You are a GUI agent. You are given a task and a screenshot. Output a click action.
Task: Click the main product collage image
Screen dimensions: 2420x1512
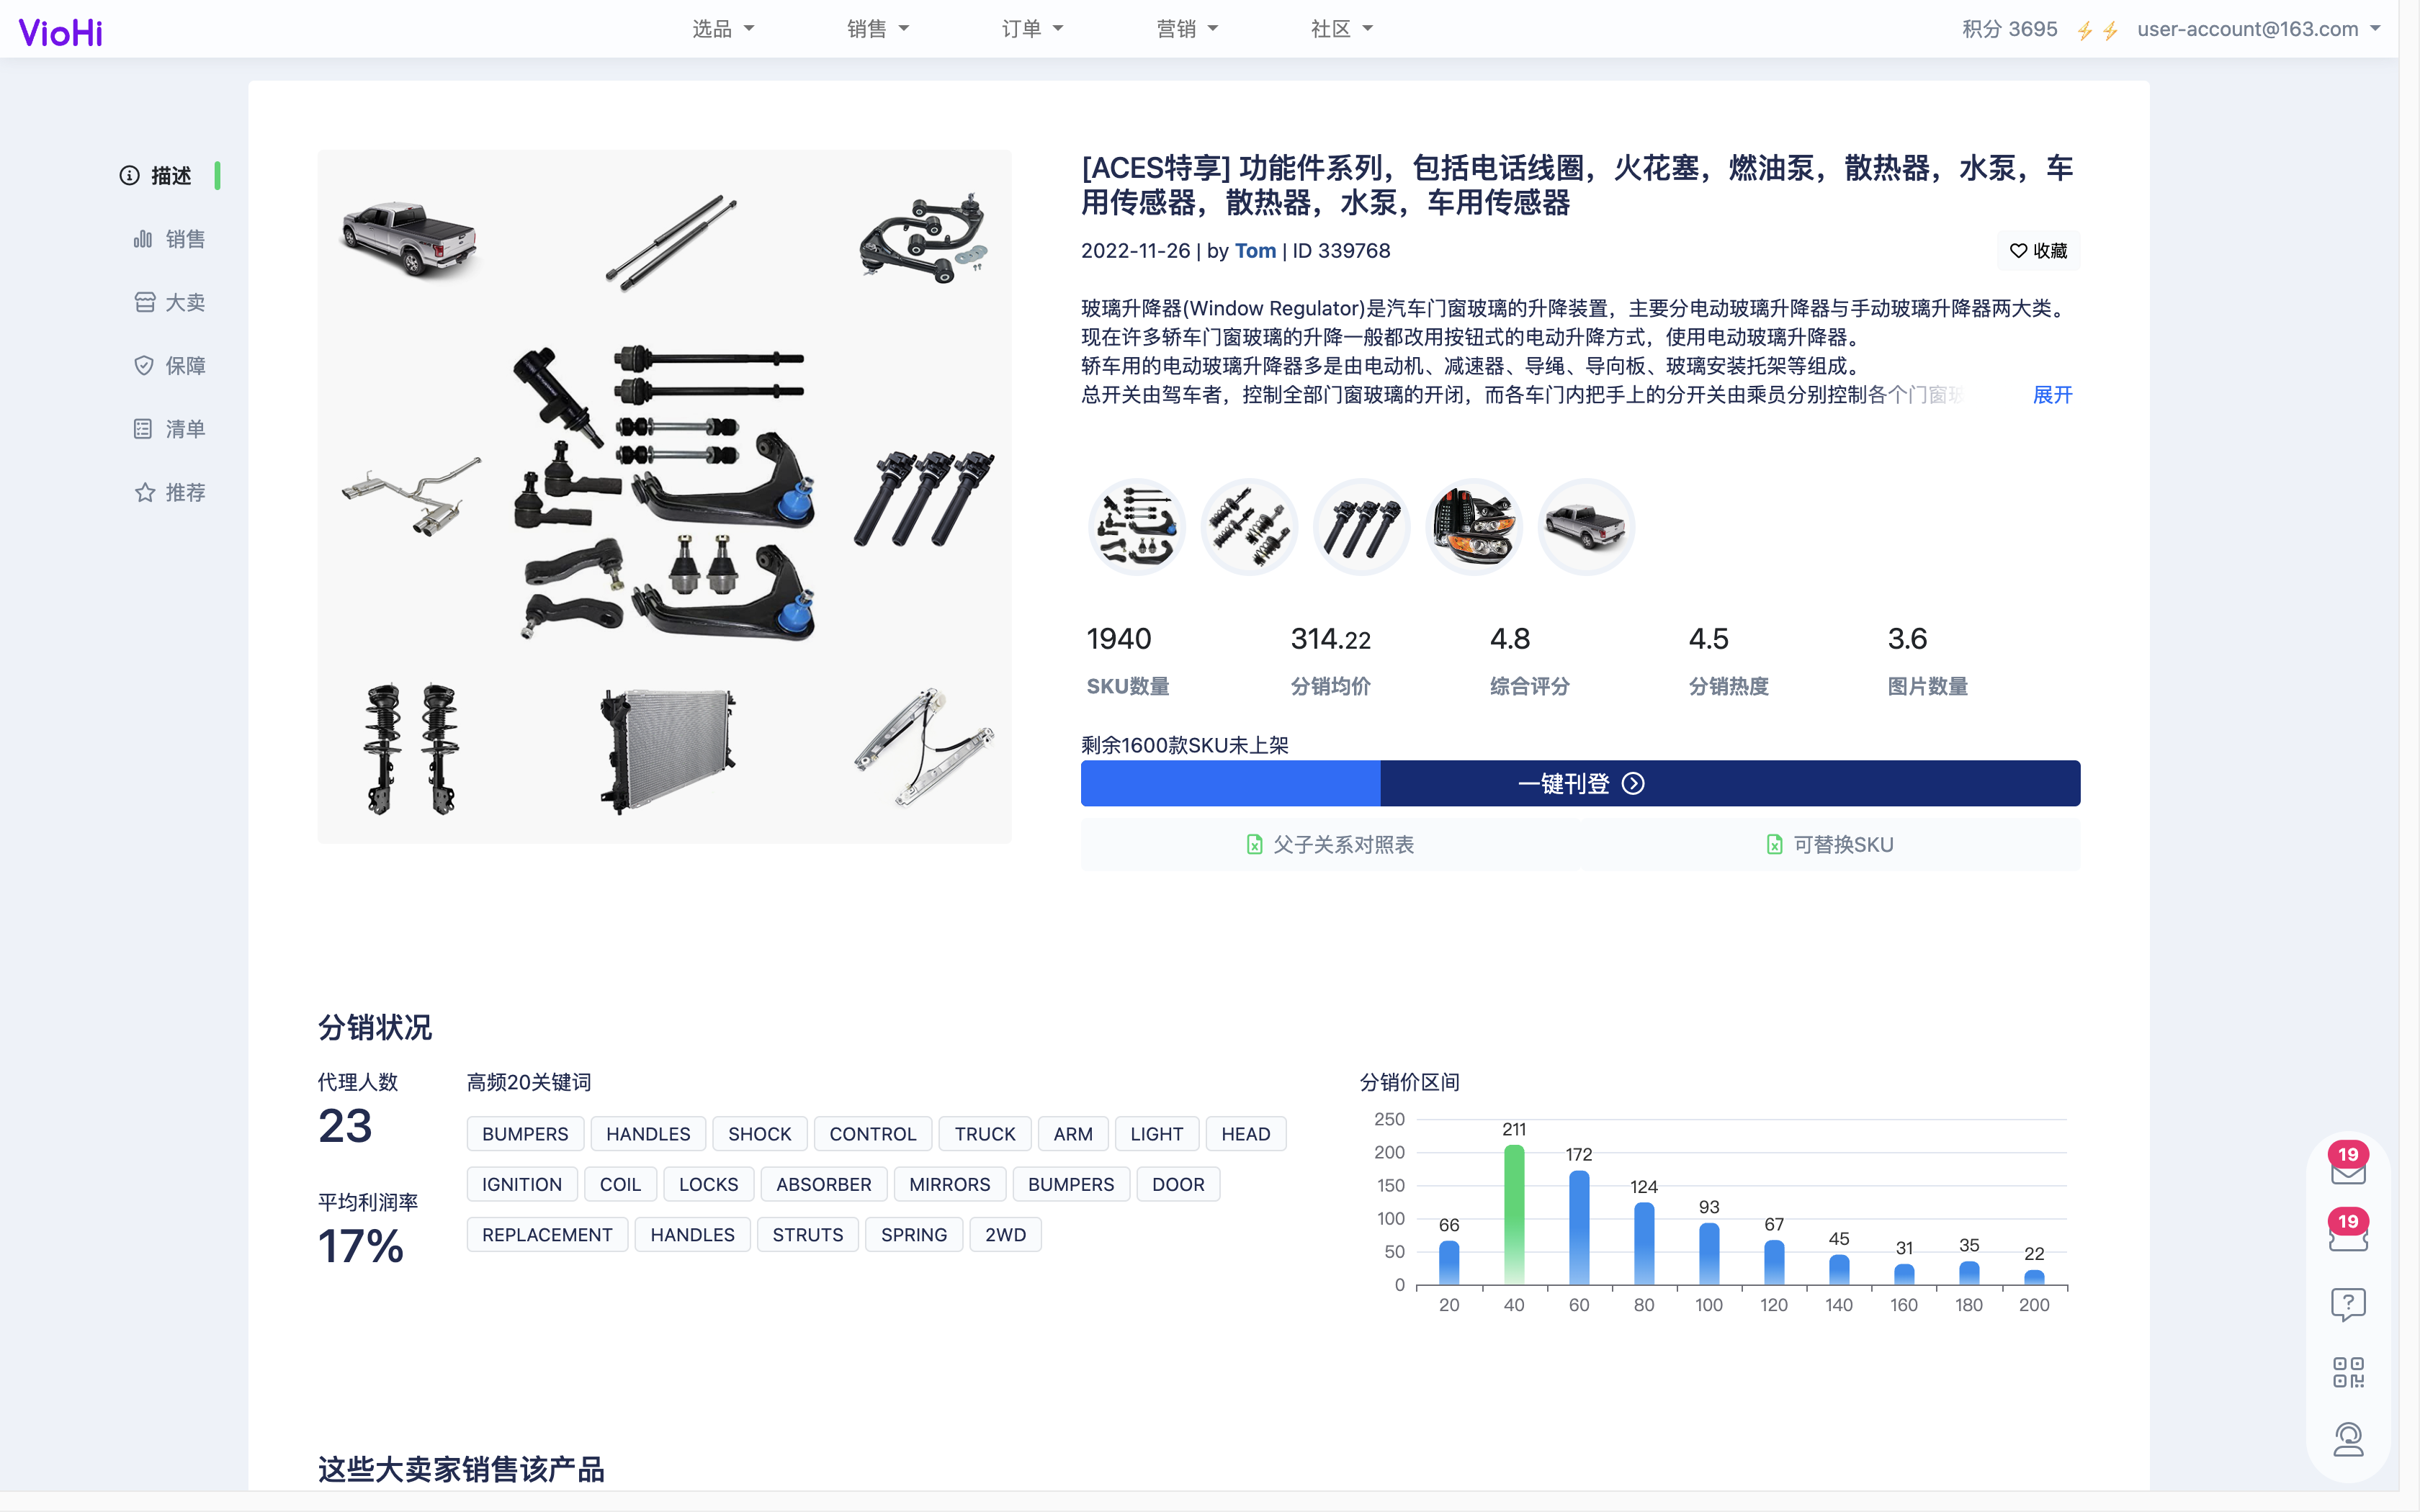(664, 497)
